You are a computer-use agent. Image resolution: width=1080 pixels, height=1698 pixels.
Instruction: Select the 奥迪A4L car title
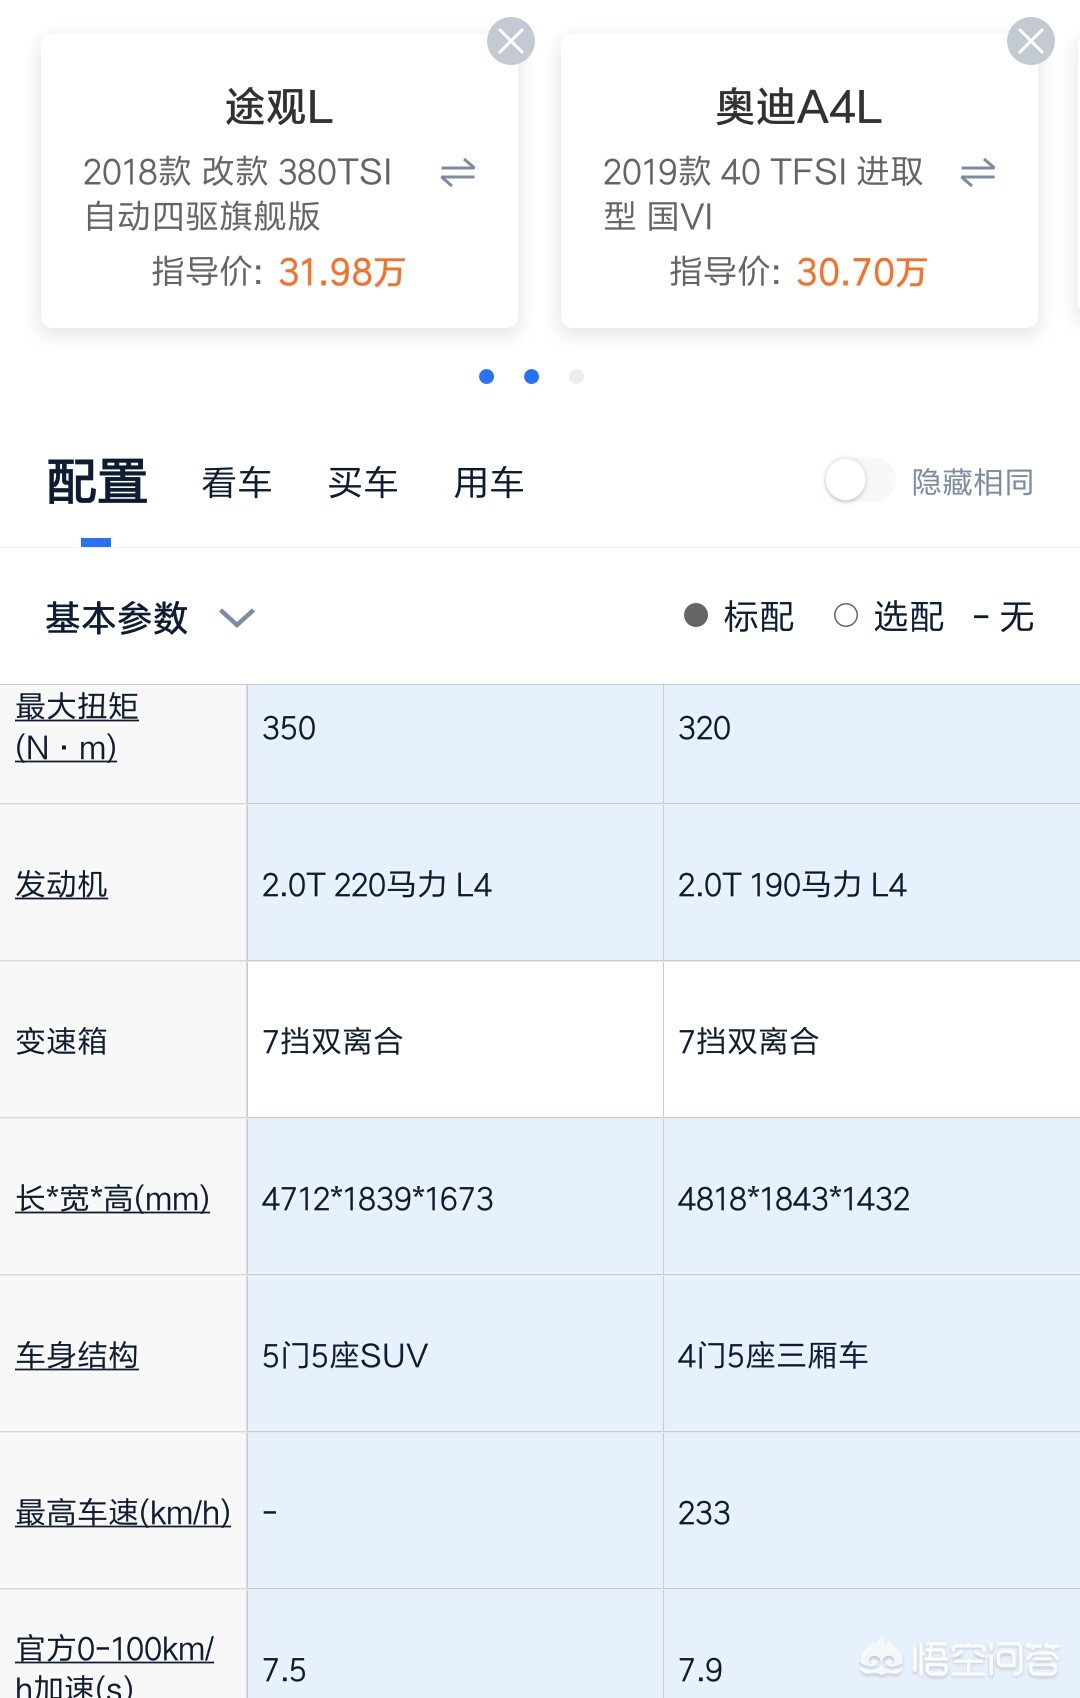pos(799,107)
